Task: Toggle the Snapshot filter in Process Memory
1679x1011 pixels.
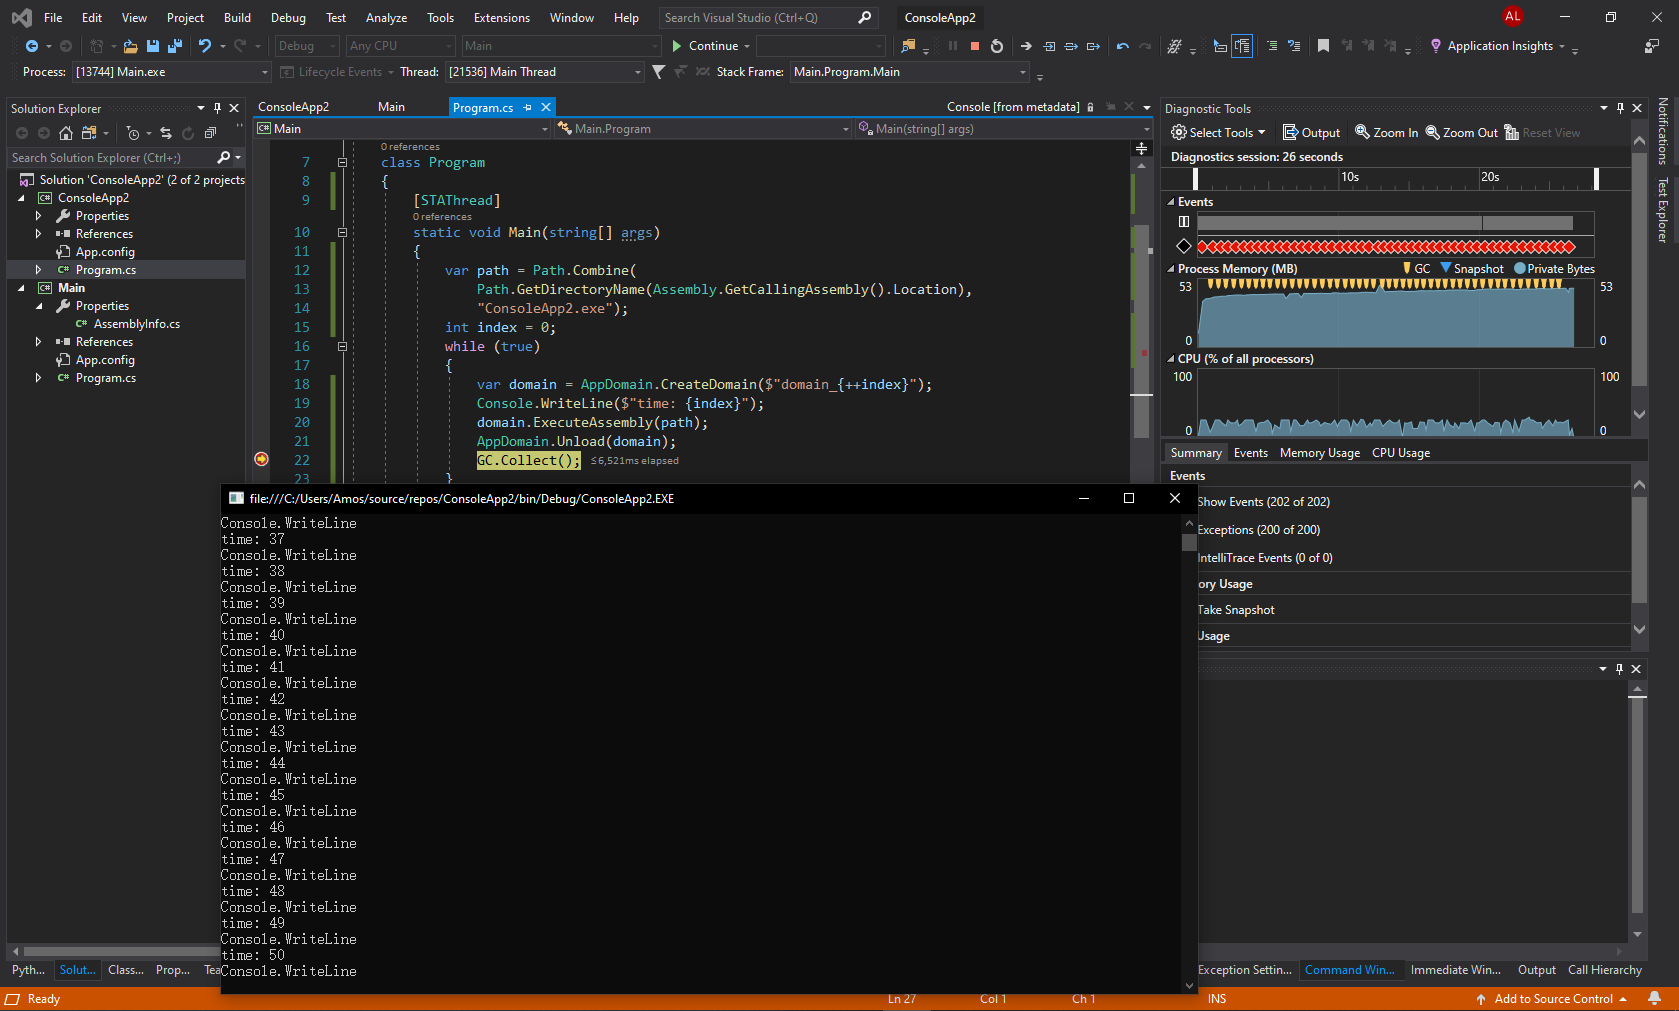Action: 1467,268
